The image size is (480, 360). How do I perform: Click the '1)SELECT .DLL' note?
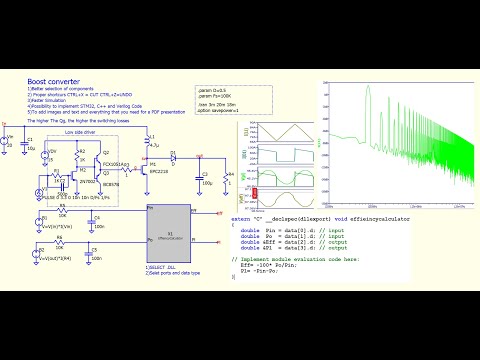pyautogui.click(x=160, y=267)
